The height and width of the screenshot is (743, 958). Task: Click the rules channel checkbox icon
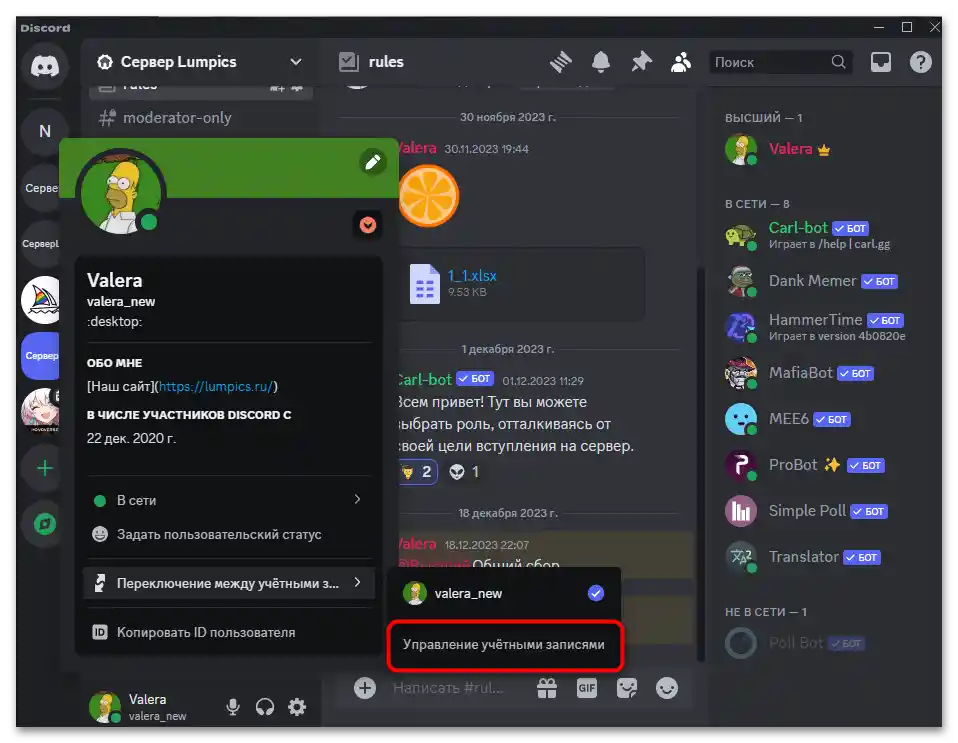349,62
